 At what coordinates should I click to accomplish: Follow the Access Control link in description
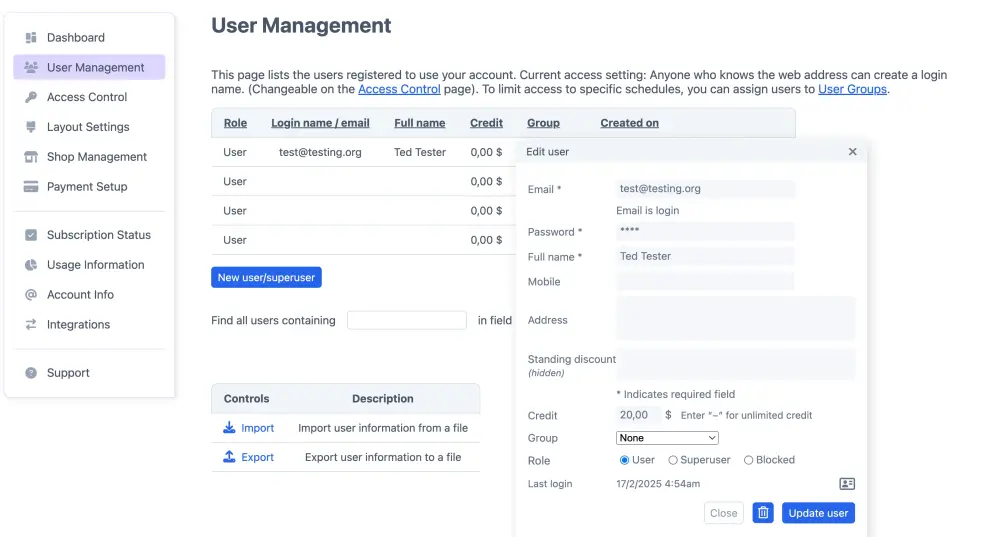click(399, 89)
